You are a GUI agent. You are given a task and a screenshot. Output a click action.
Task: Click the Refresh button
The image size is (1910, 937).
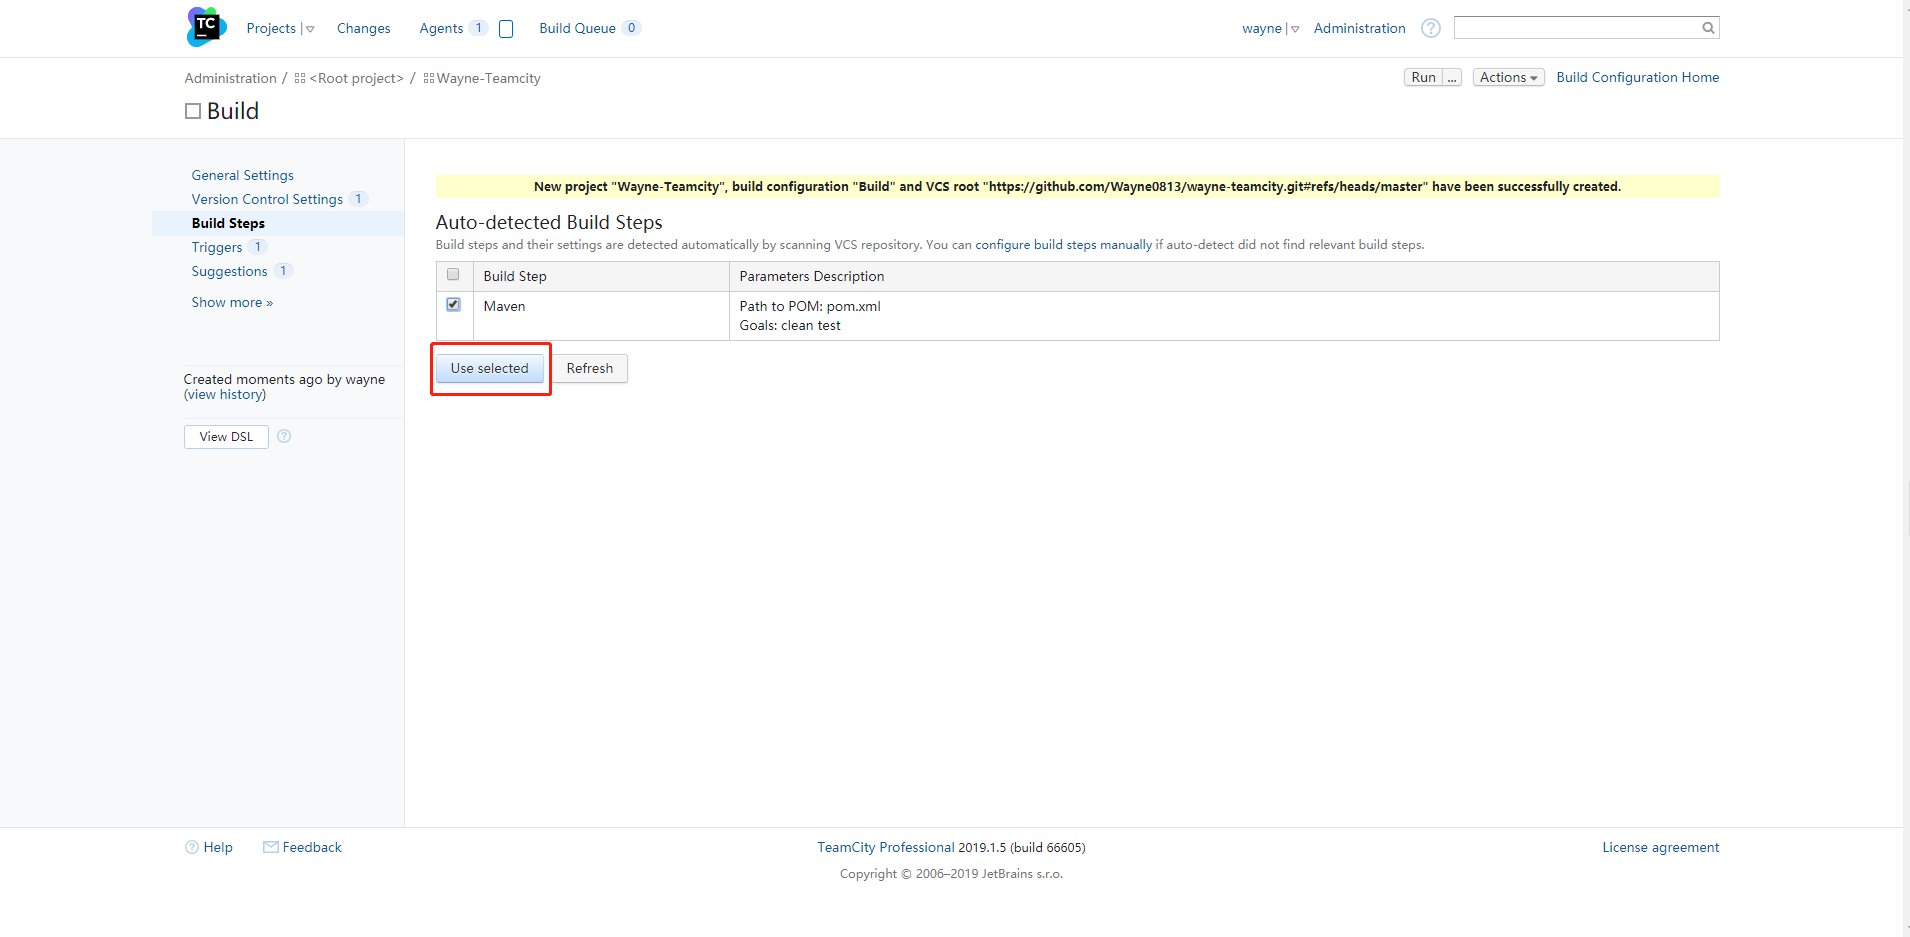click(590, 368)
